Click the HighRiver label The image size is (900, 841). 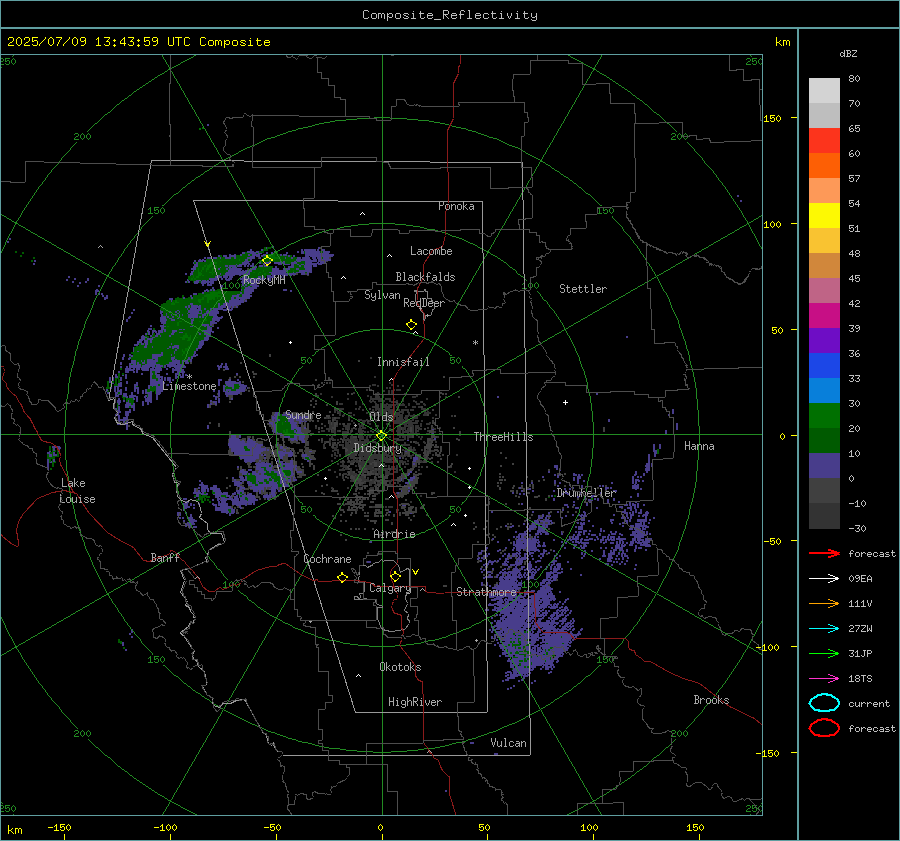(415, 702)
